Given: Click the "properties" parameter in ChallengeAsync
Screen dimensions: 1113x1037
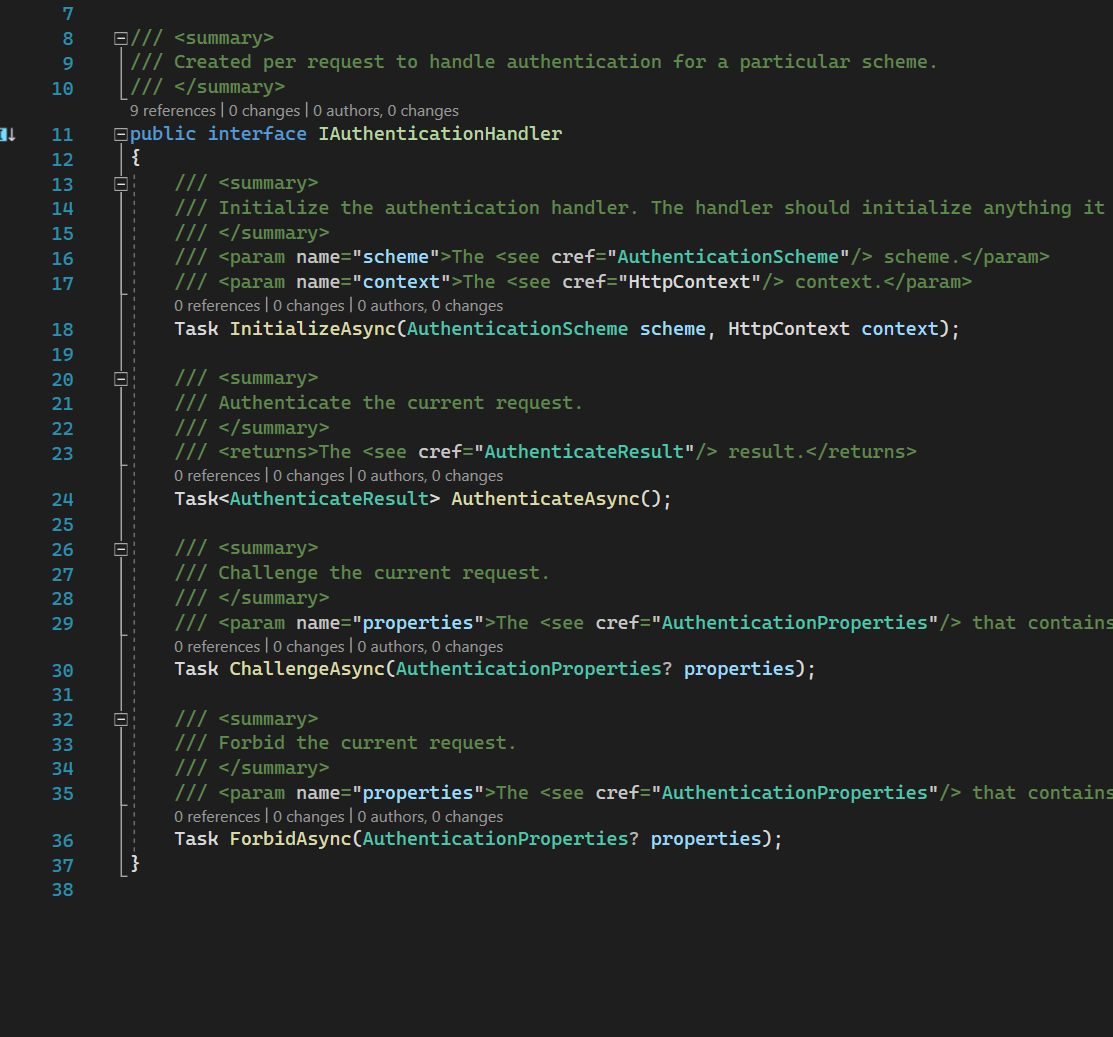Looking at the screenshot, I should pos(739,669).
